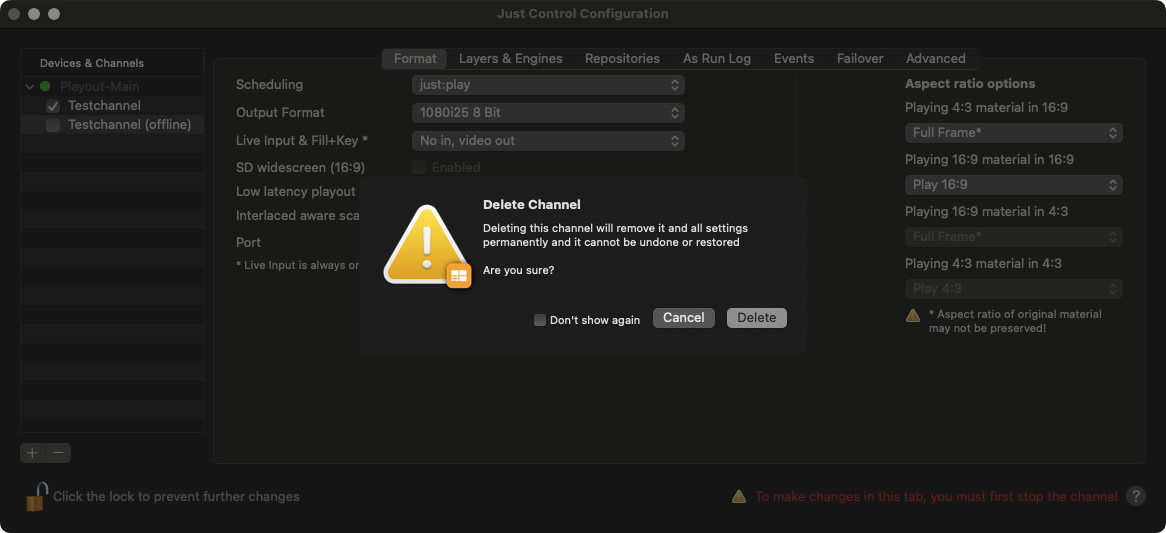Check the Testchannel (offline) checkbox
Viewport: 1166px width, 533px height.
pos(53,125)
